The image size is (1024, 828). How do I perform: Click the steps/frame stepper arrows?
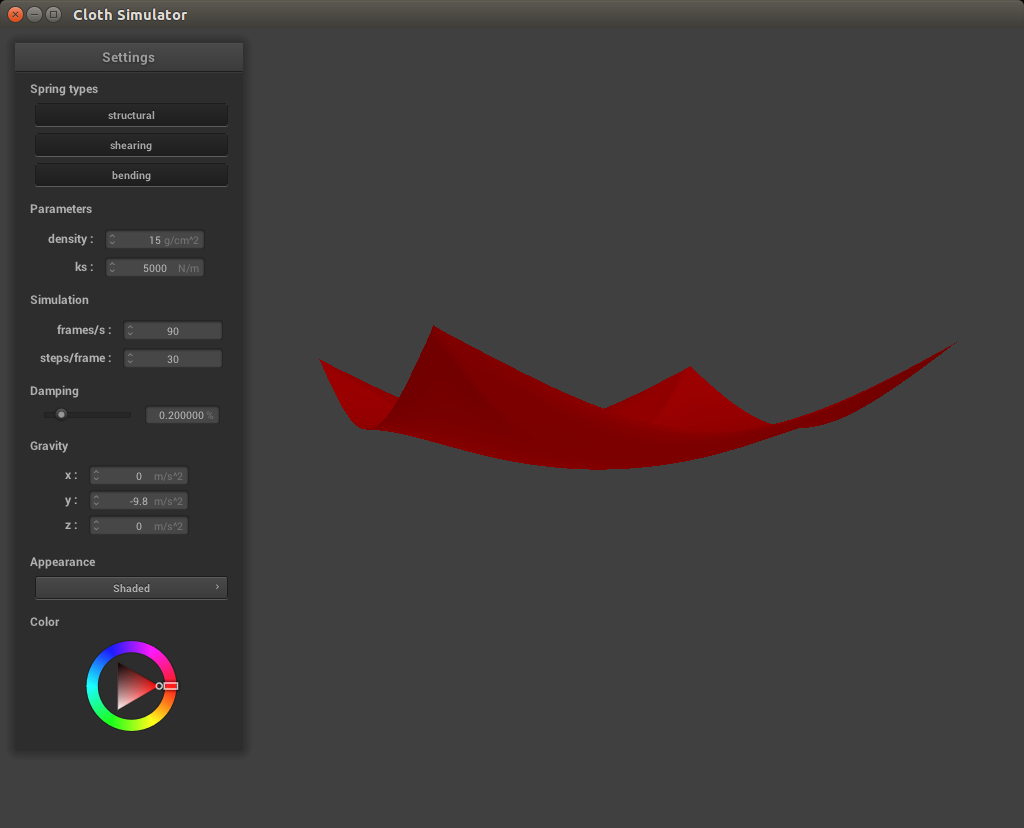click(x=130, y=359)
